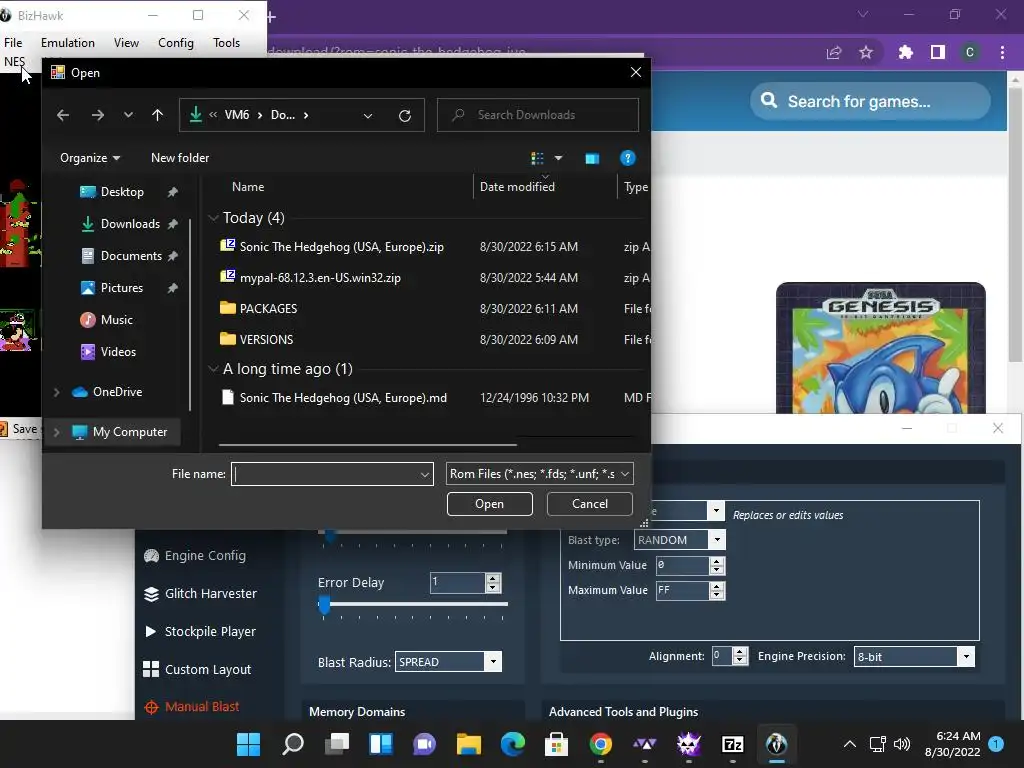This screenshot has height=768, width=1024.
Task: Create a New folder
Action: pos(180,158)
